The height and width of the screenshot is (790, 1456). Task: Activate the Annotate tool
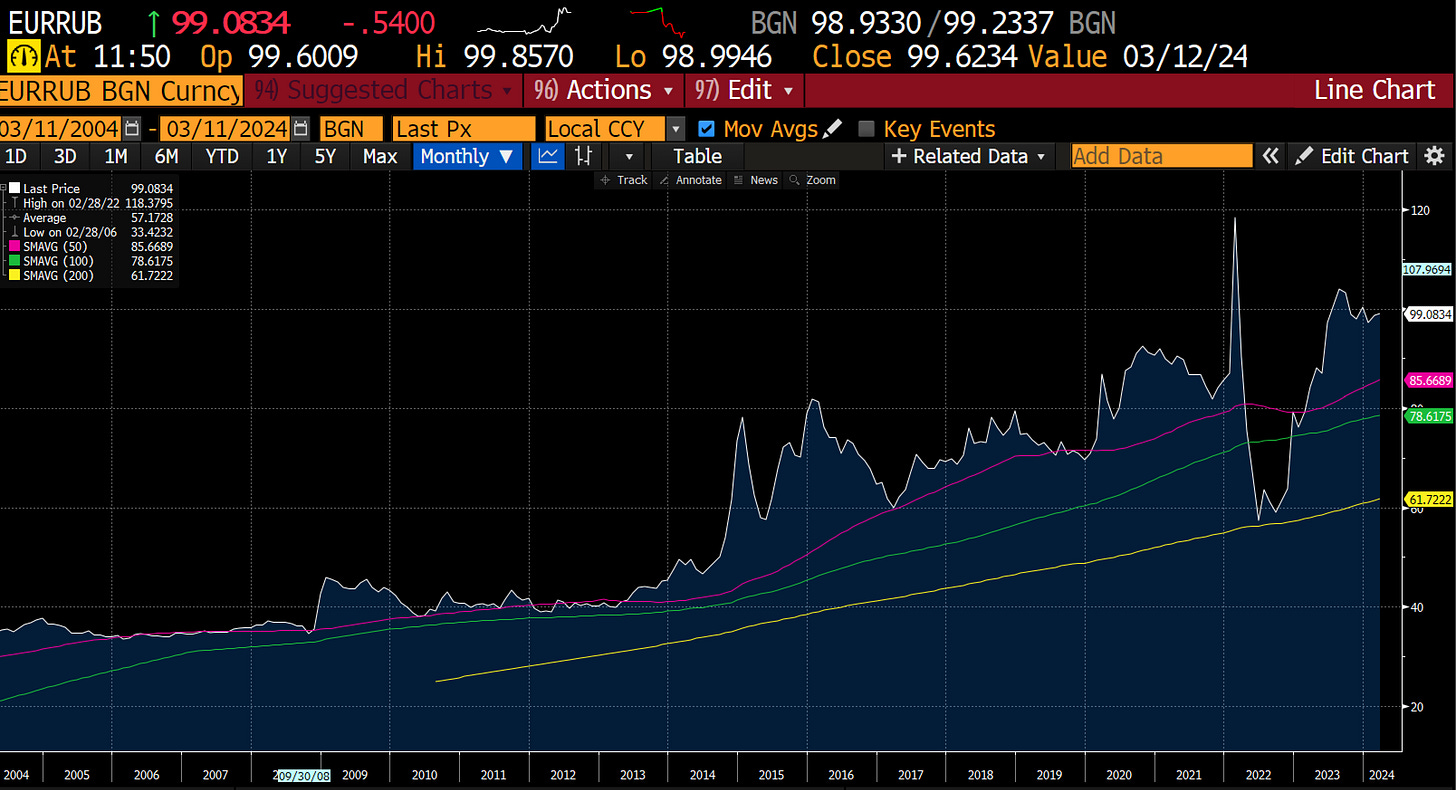[692, 180]
